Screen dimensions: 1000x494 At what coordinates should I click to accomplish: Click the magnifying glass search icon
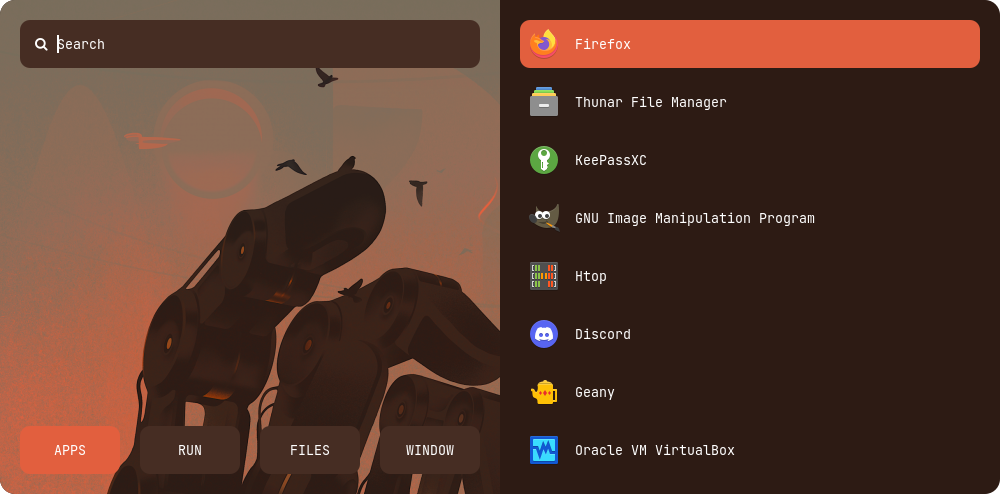pos(41,44)
